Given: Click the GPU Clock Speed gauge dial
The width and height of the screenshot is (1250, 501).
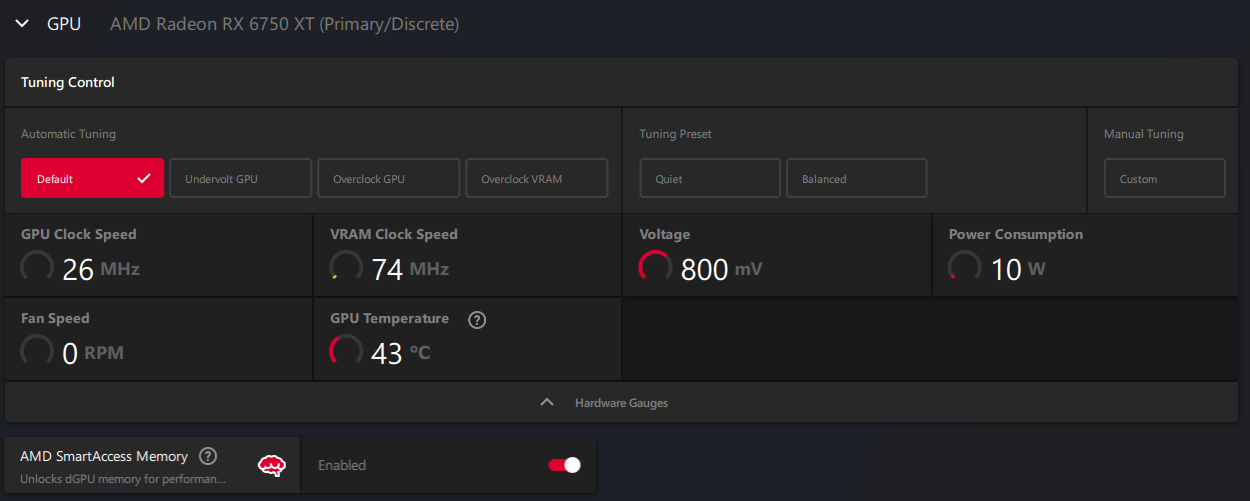Looking at the screenshot, I should 38,266.
